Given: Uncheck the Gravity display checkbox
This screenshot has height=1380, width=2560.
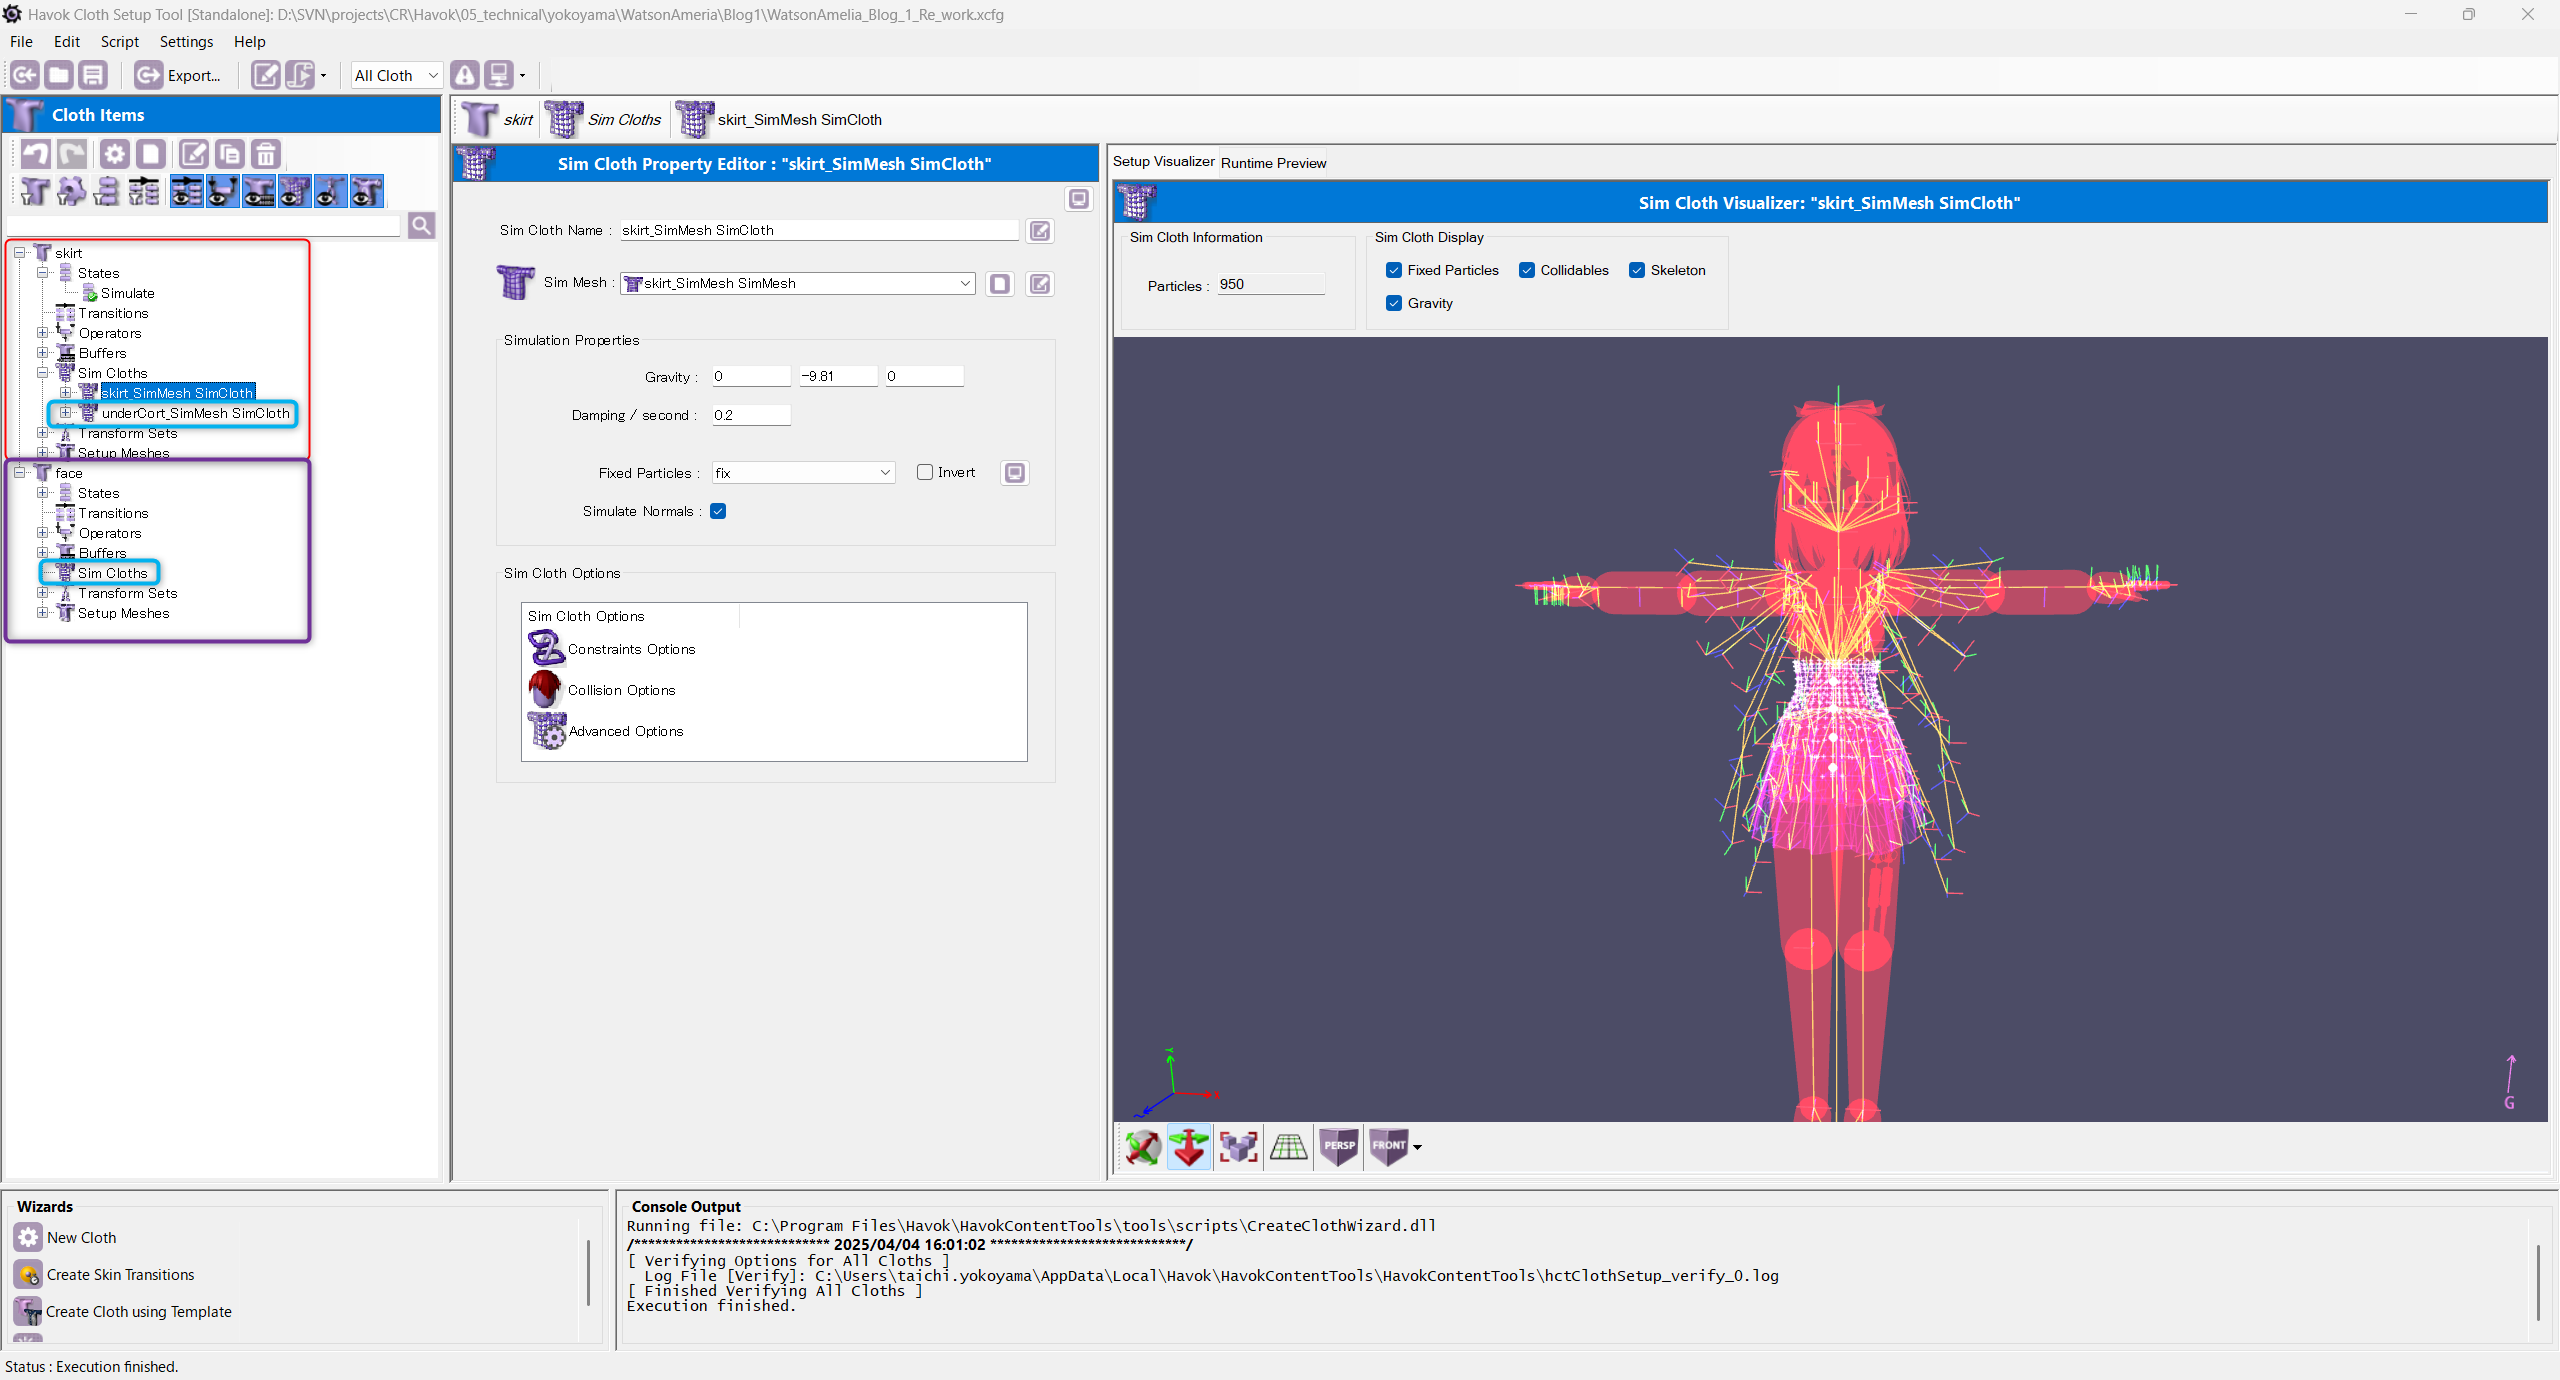Looking at the screenshot, I should coord(1394,303).
